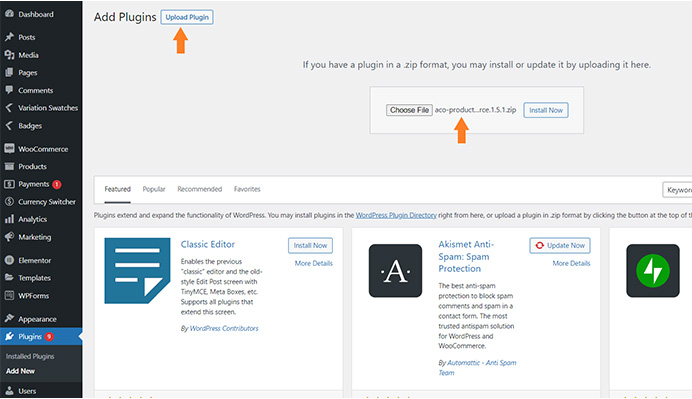Click the Currency Switcher icon
This screenshot has height=399, width=692.
[x=9, y=201]
